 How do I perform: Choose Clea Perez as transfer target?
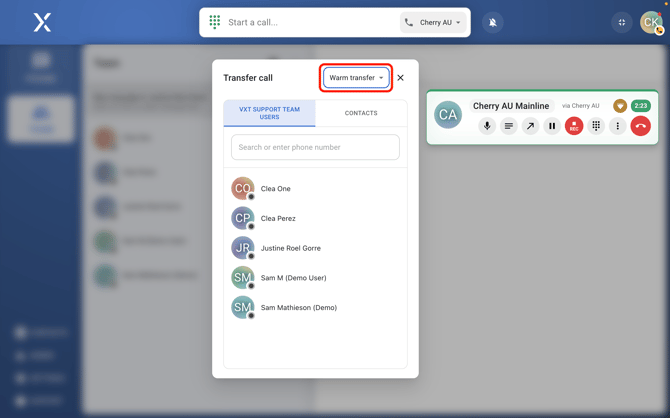coord(278,218)
